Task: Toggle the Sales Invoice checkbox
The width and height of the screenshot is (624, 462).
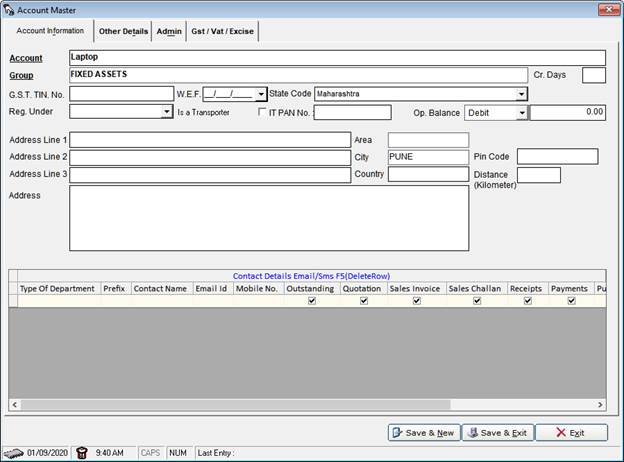Action: pos(416,301)
